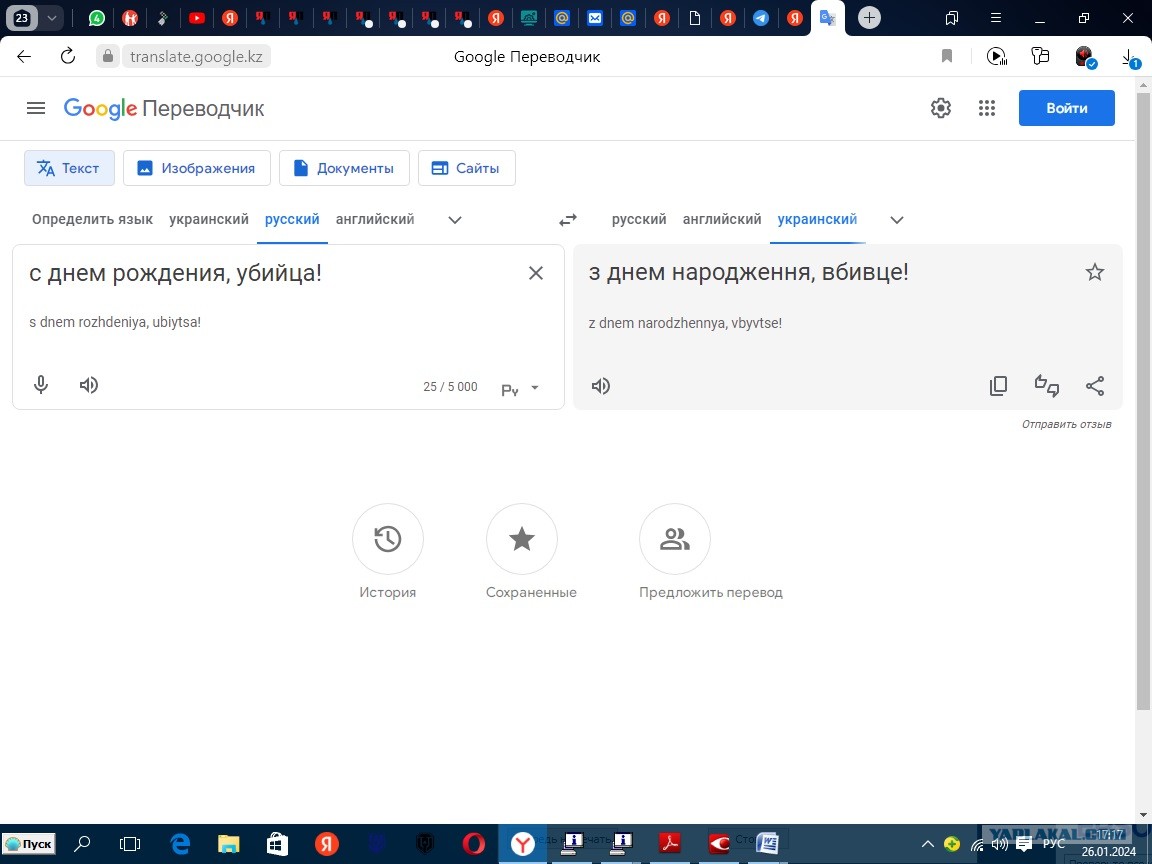Open taskbar search magnifier
Image resolution: width=1152 pixels, height=864 pixels.
[x=82, y=843]
